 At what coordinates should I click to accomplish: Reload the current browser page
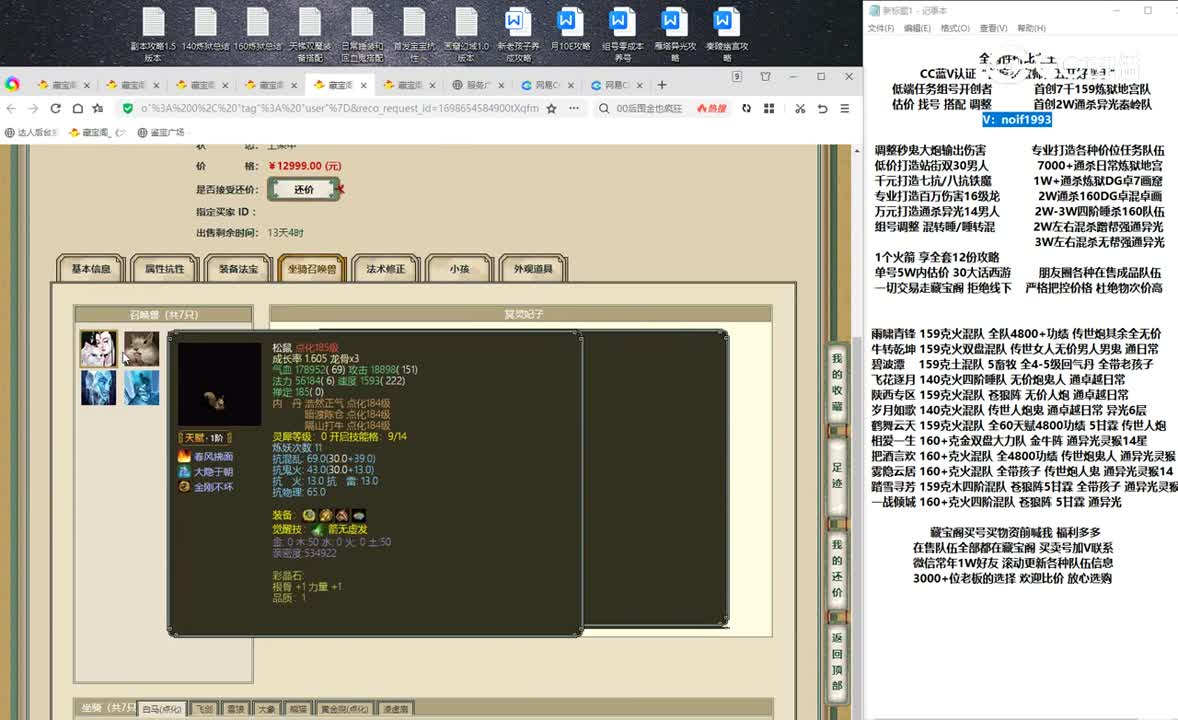(x=55, y=109)
